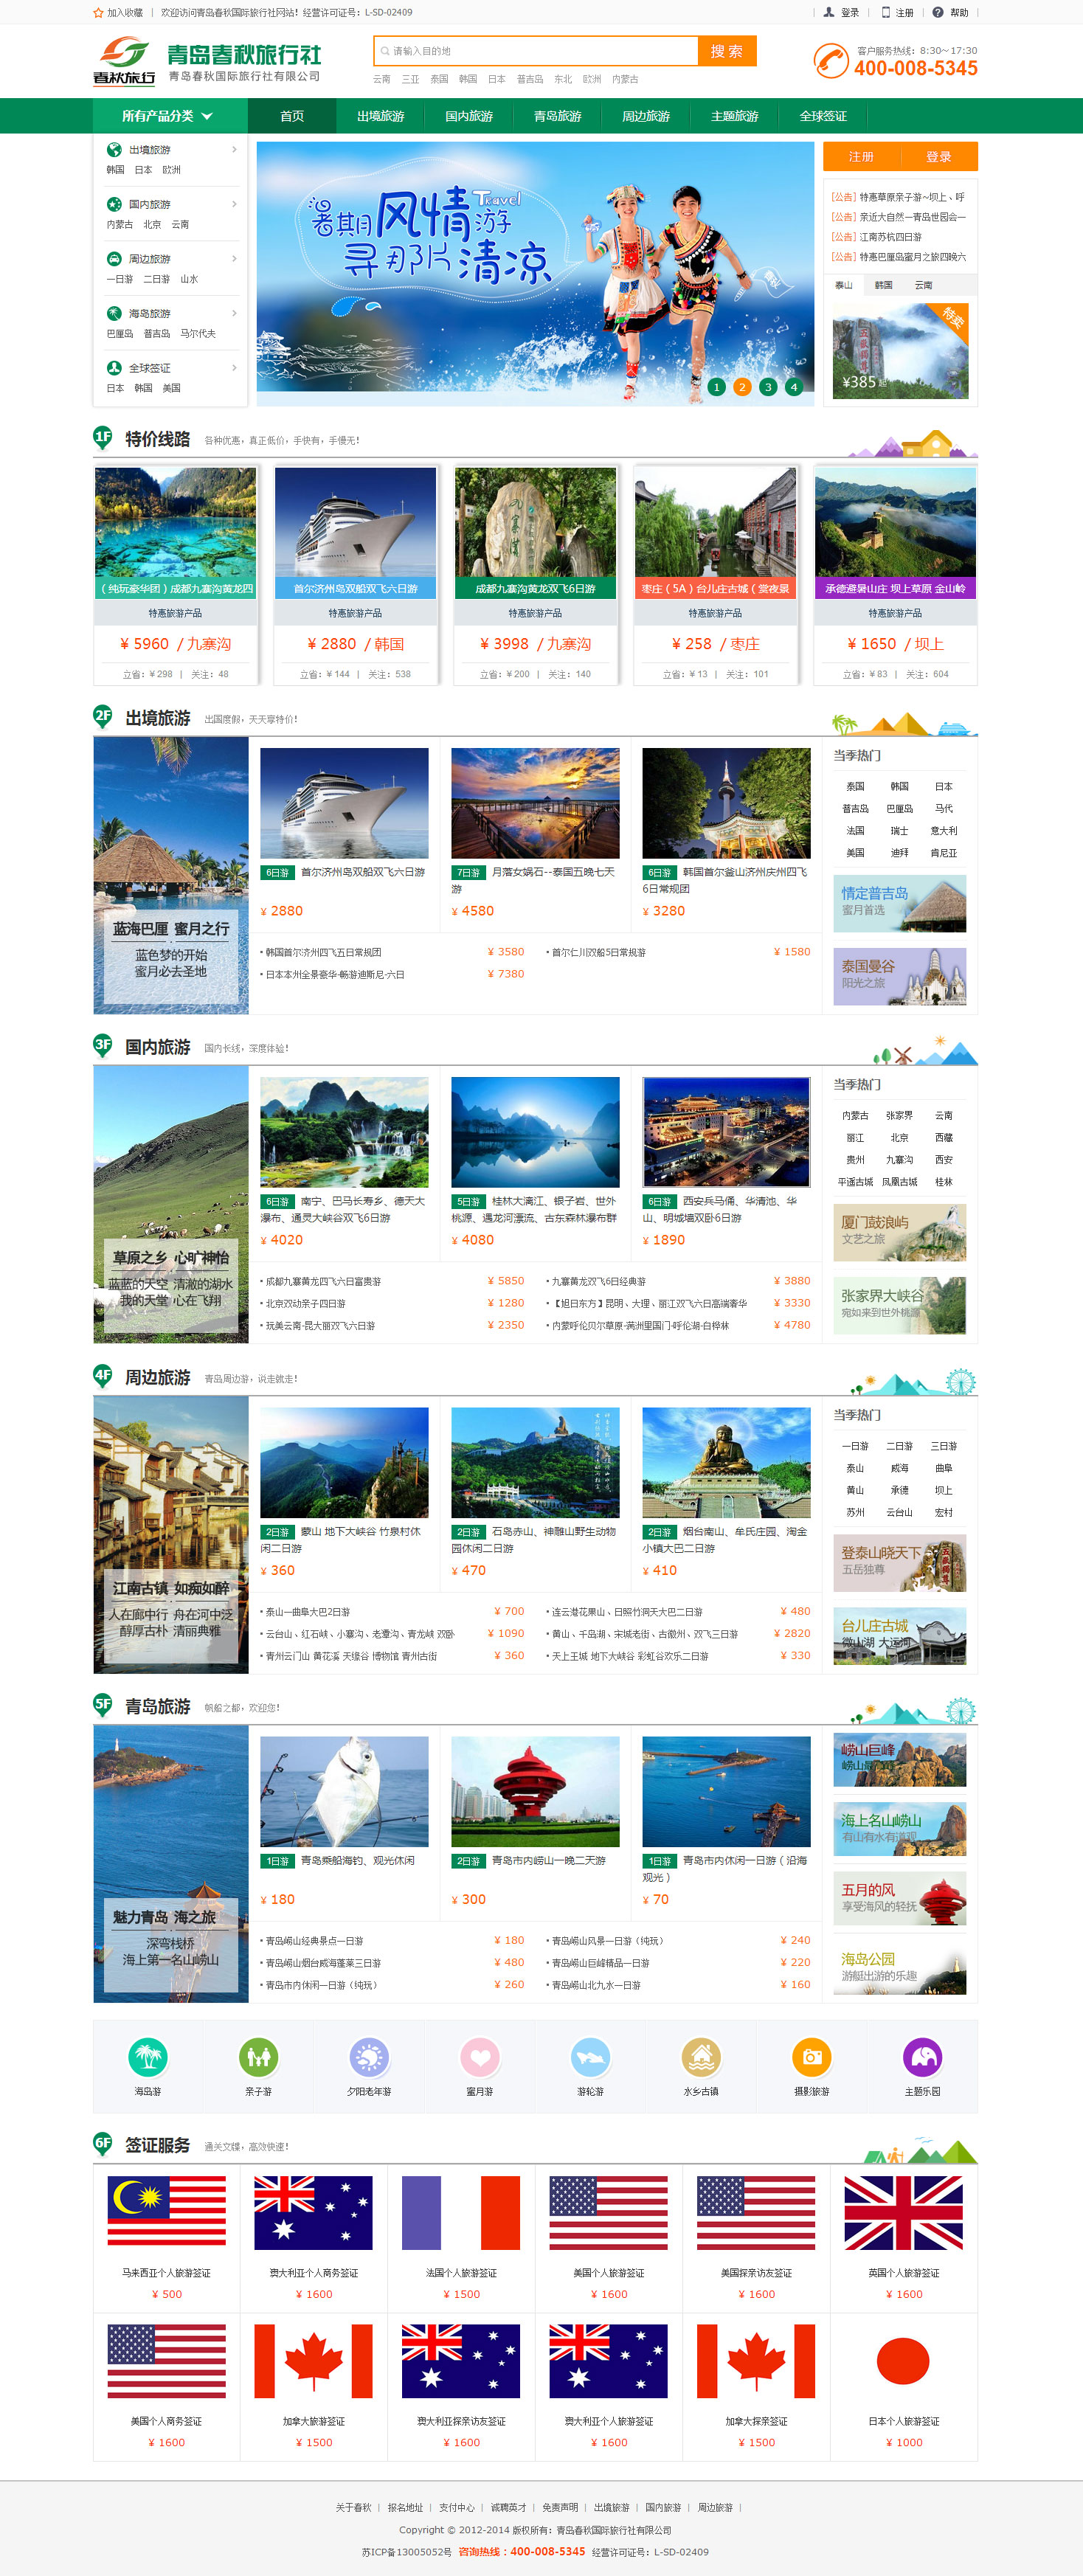Select banner slide 1 dot

pos(716,387)
